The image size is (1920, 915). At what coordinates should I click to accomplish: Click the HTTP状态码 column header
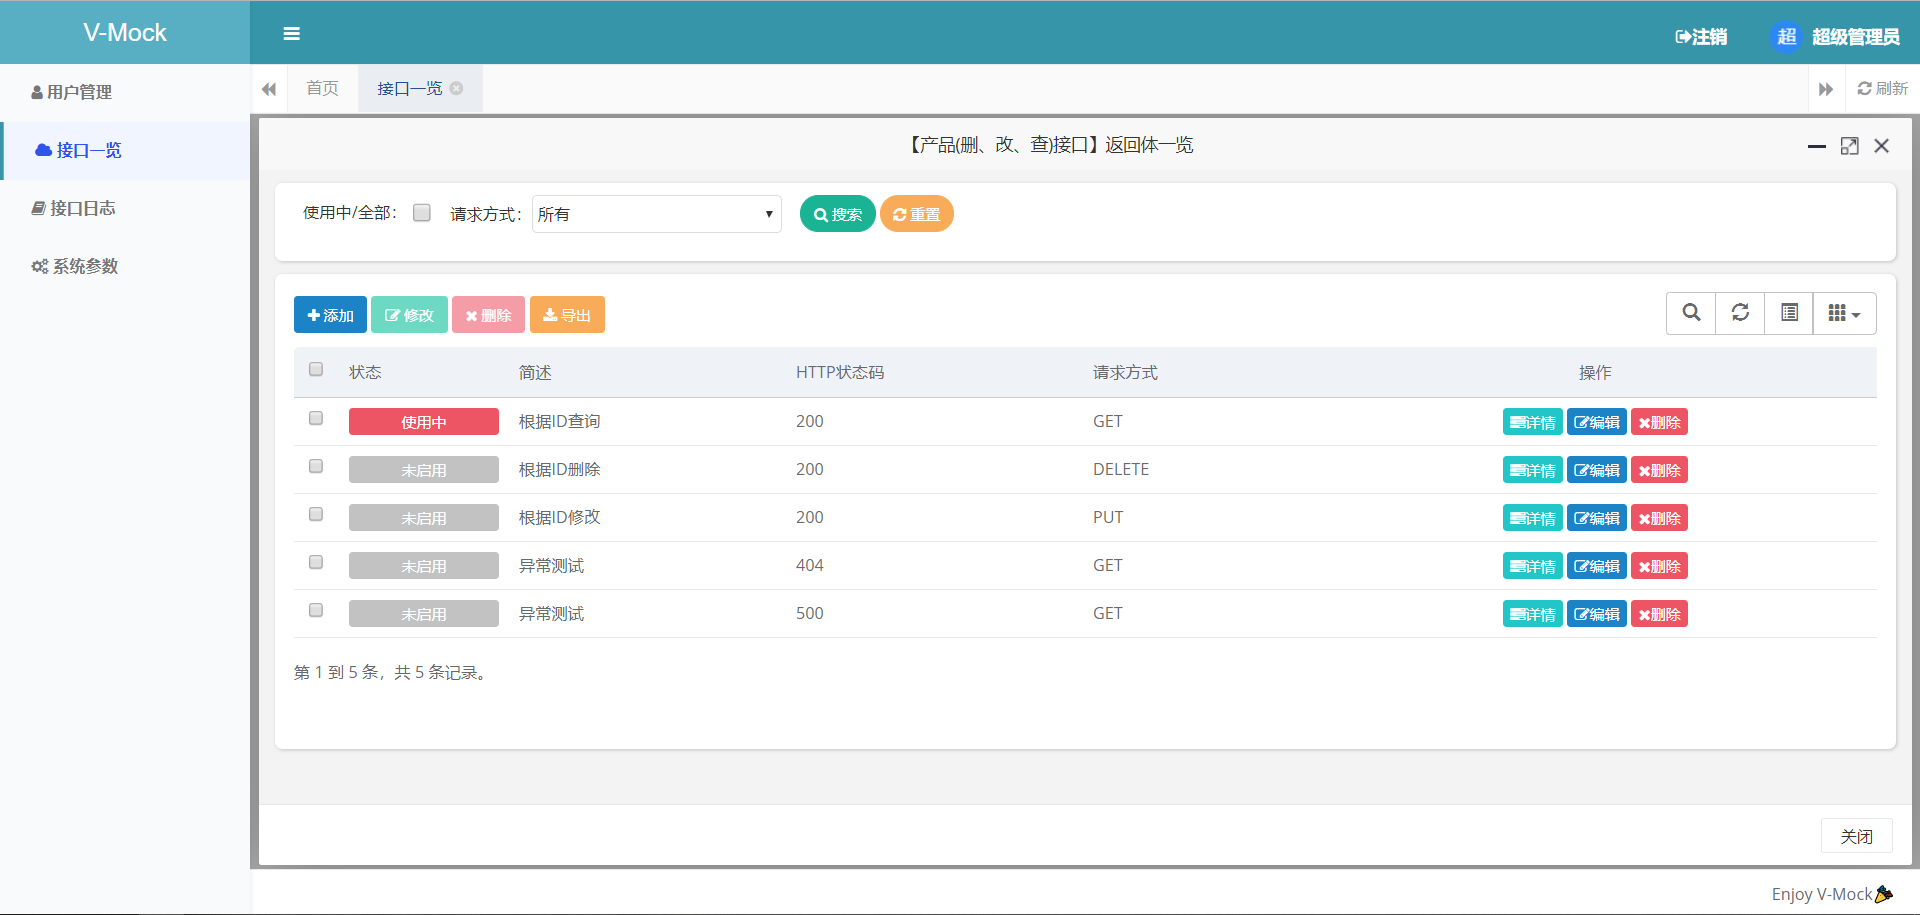[x=840, y=373]
